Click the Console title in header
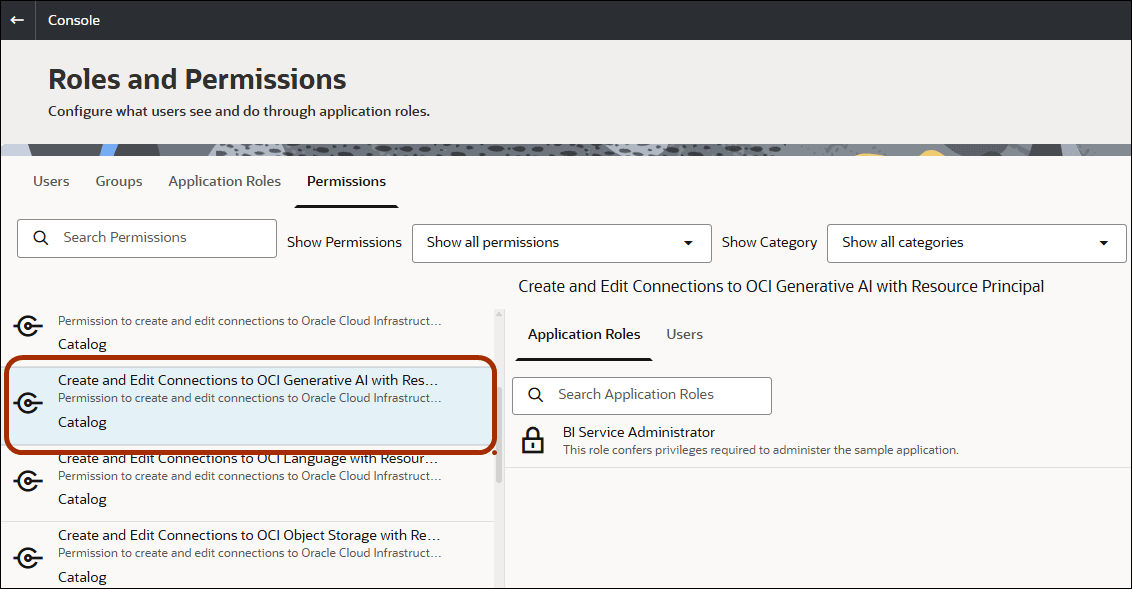Image resolution: width=1132 pixels, height=589 pixels. point(74,20)
